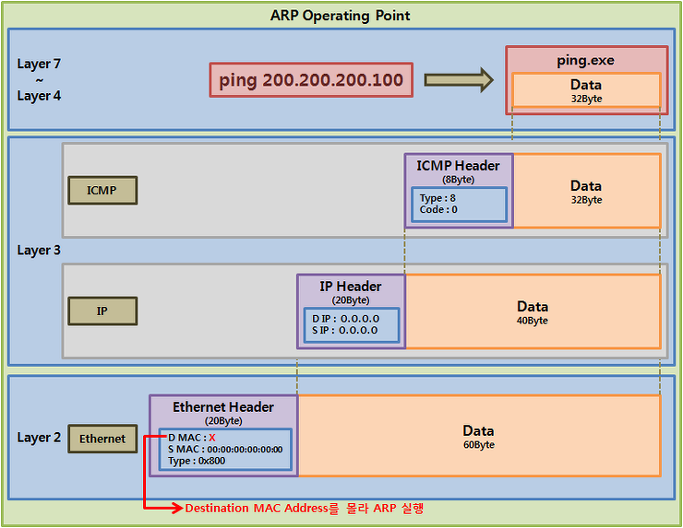Select the "S IP : 0.0.0.0" field
Image resolution: width=683 pixels, height=528 pixels.
pyautogui.click(x=345, y=330)
